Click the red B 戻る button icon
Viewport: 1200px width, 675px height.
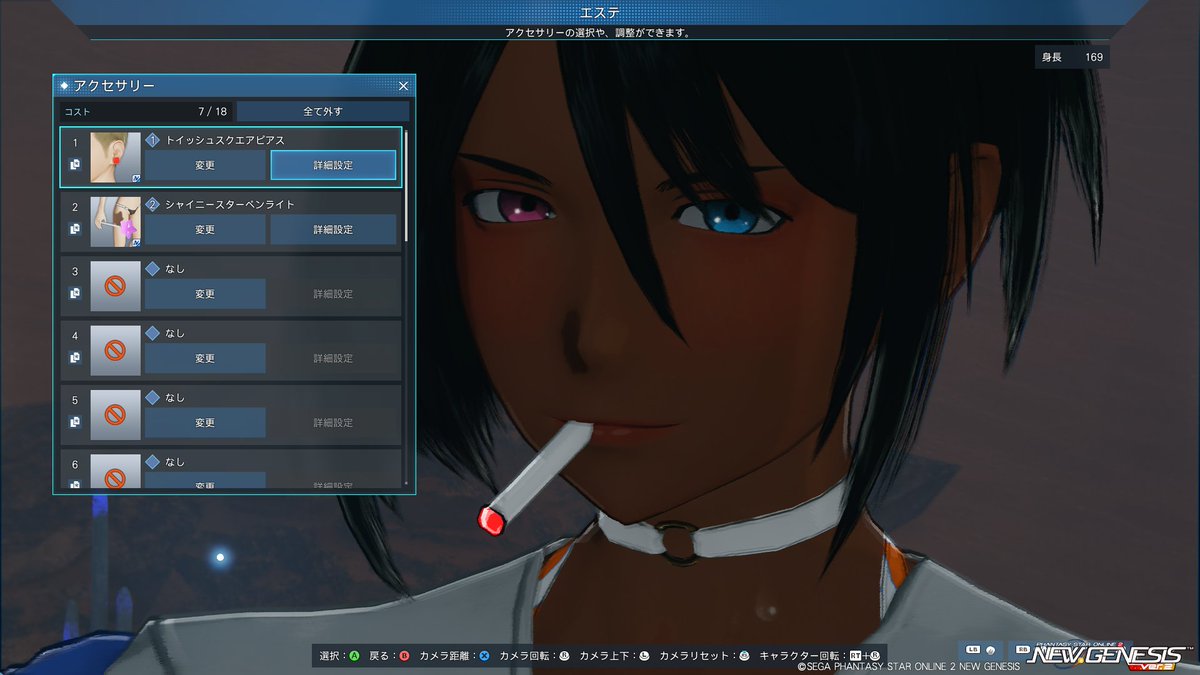(x=404, y=656)
